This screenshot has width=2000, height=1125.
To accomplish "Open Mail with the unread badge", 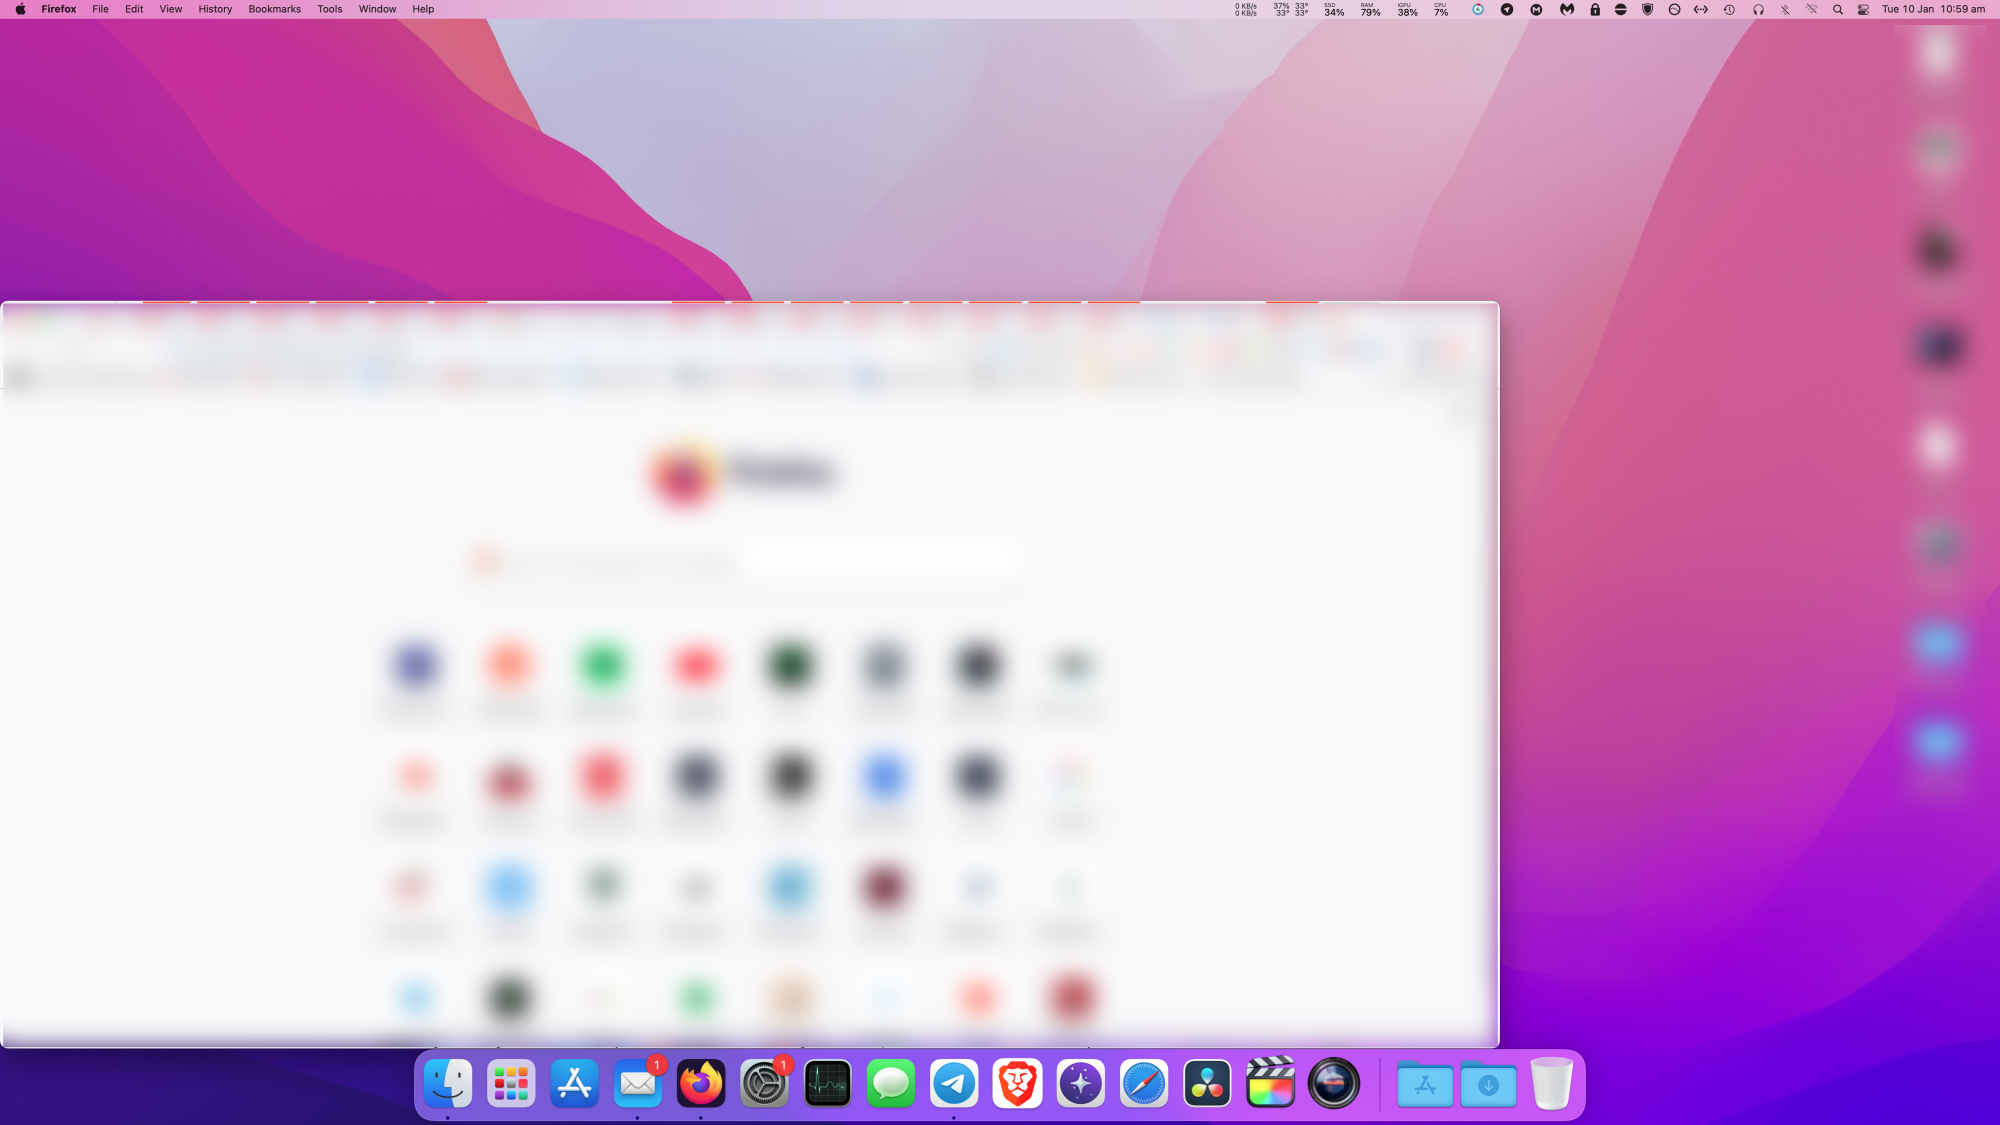I will [x=638, y=1083].
